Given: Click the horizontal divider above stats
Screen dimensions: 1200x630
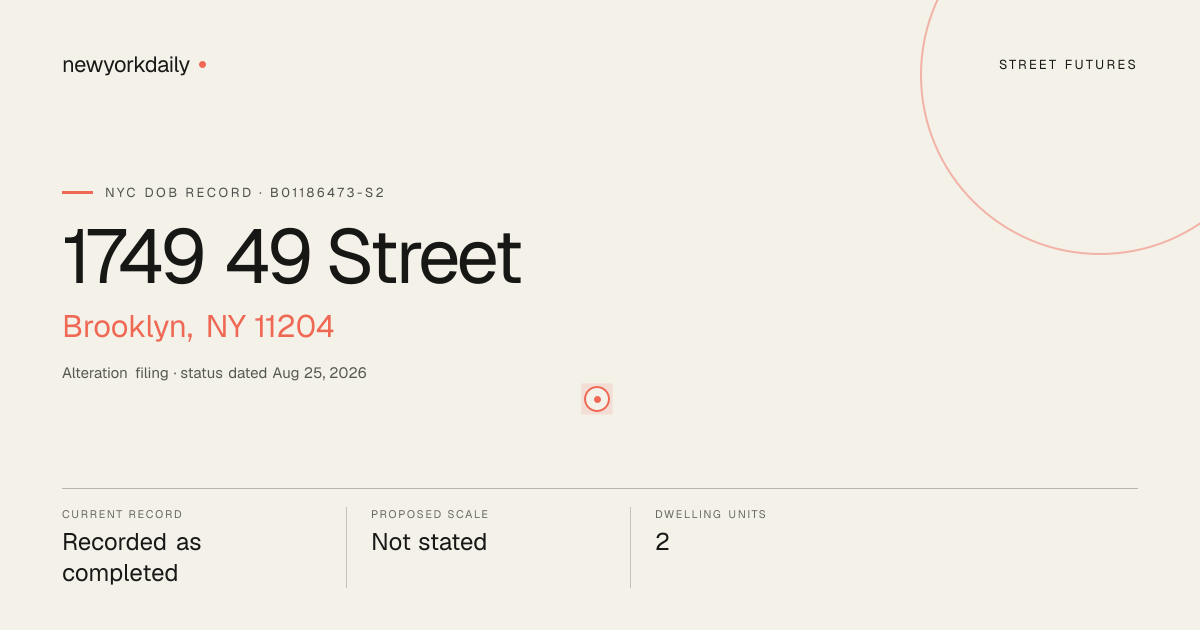Looking at the screenshot, I should click(x=600, y=489).
